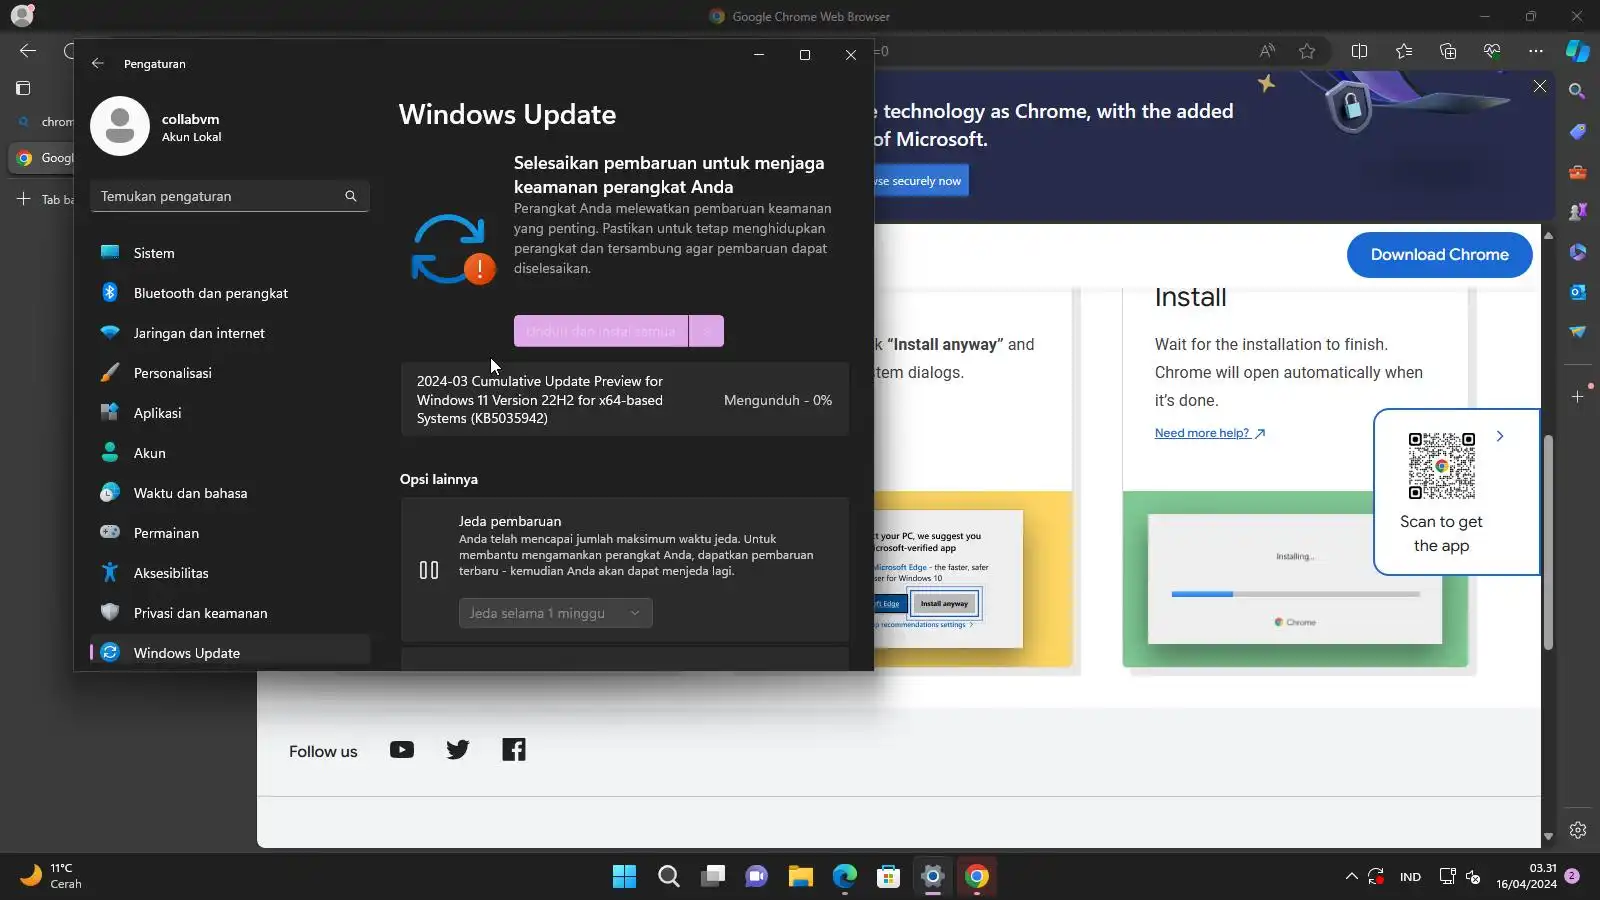Open Aksesibilitas settings
The height and width of the screenshot is (900, 1600).
click(230, 573)
